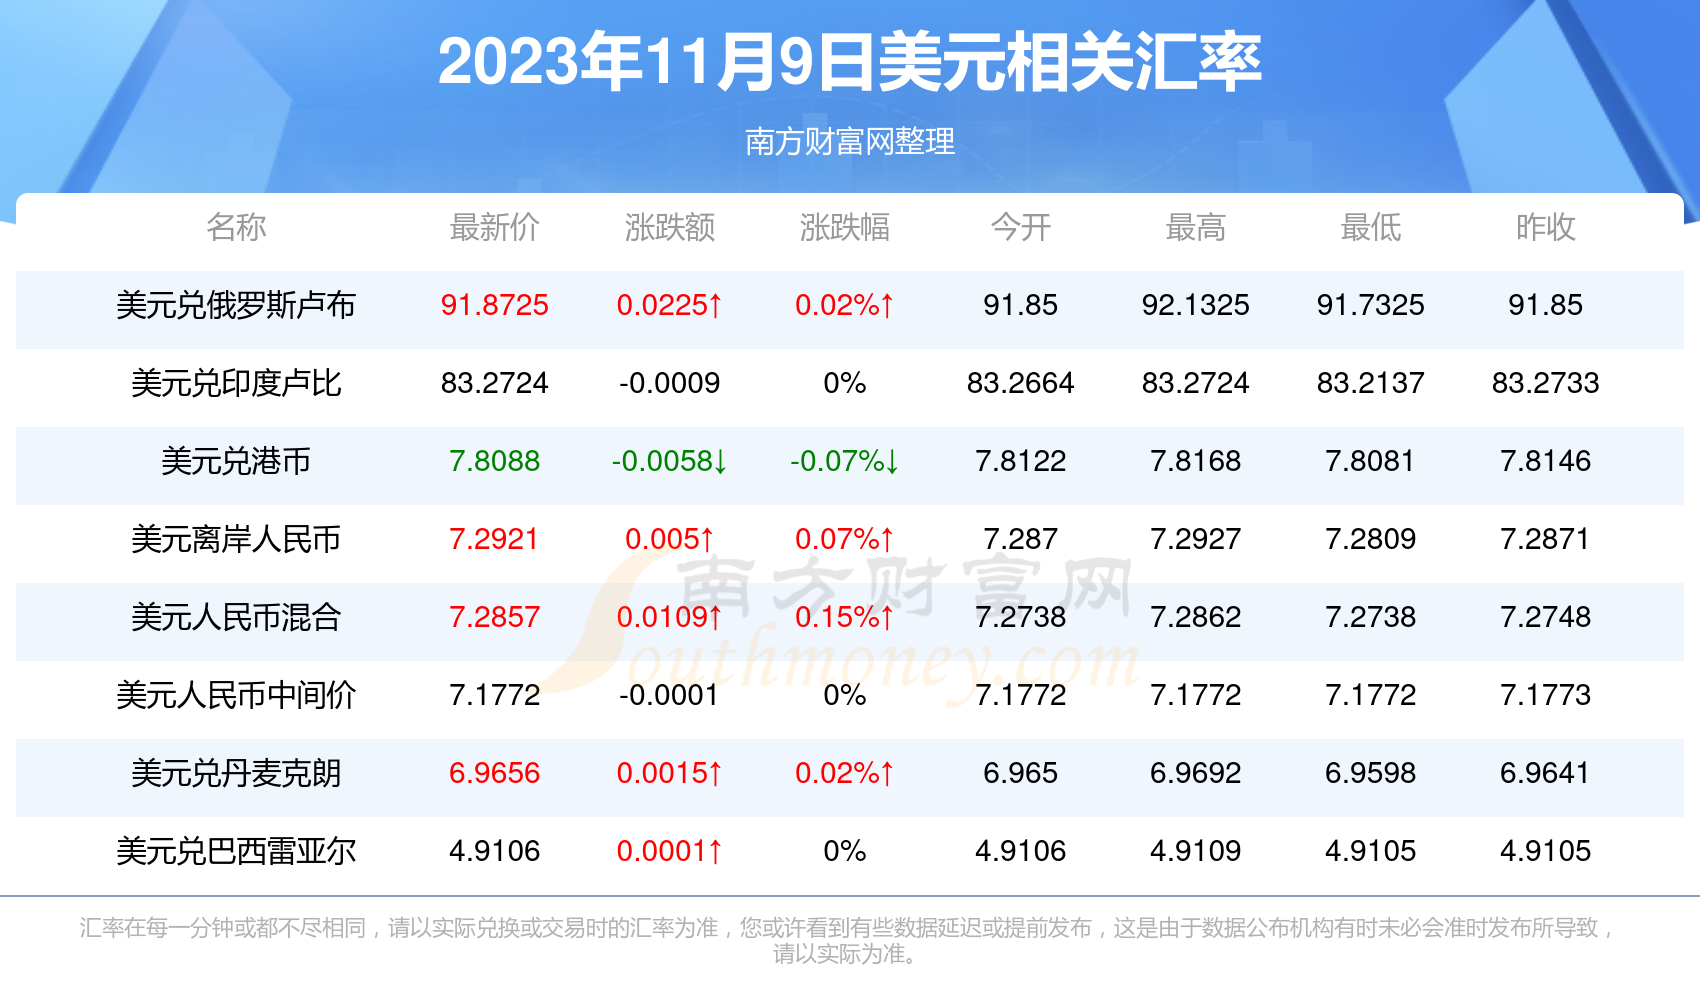Select the 涨跌额 column header
The height and width of the screenshot is (1000, 1700).
pos(670,227)
